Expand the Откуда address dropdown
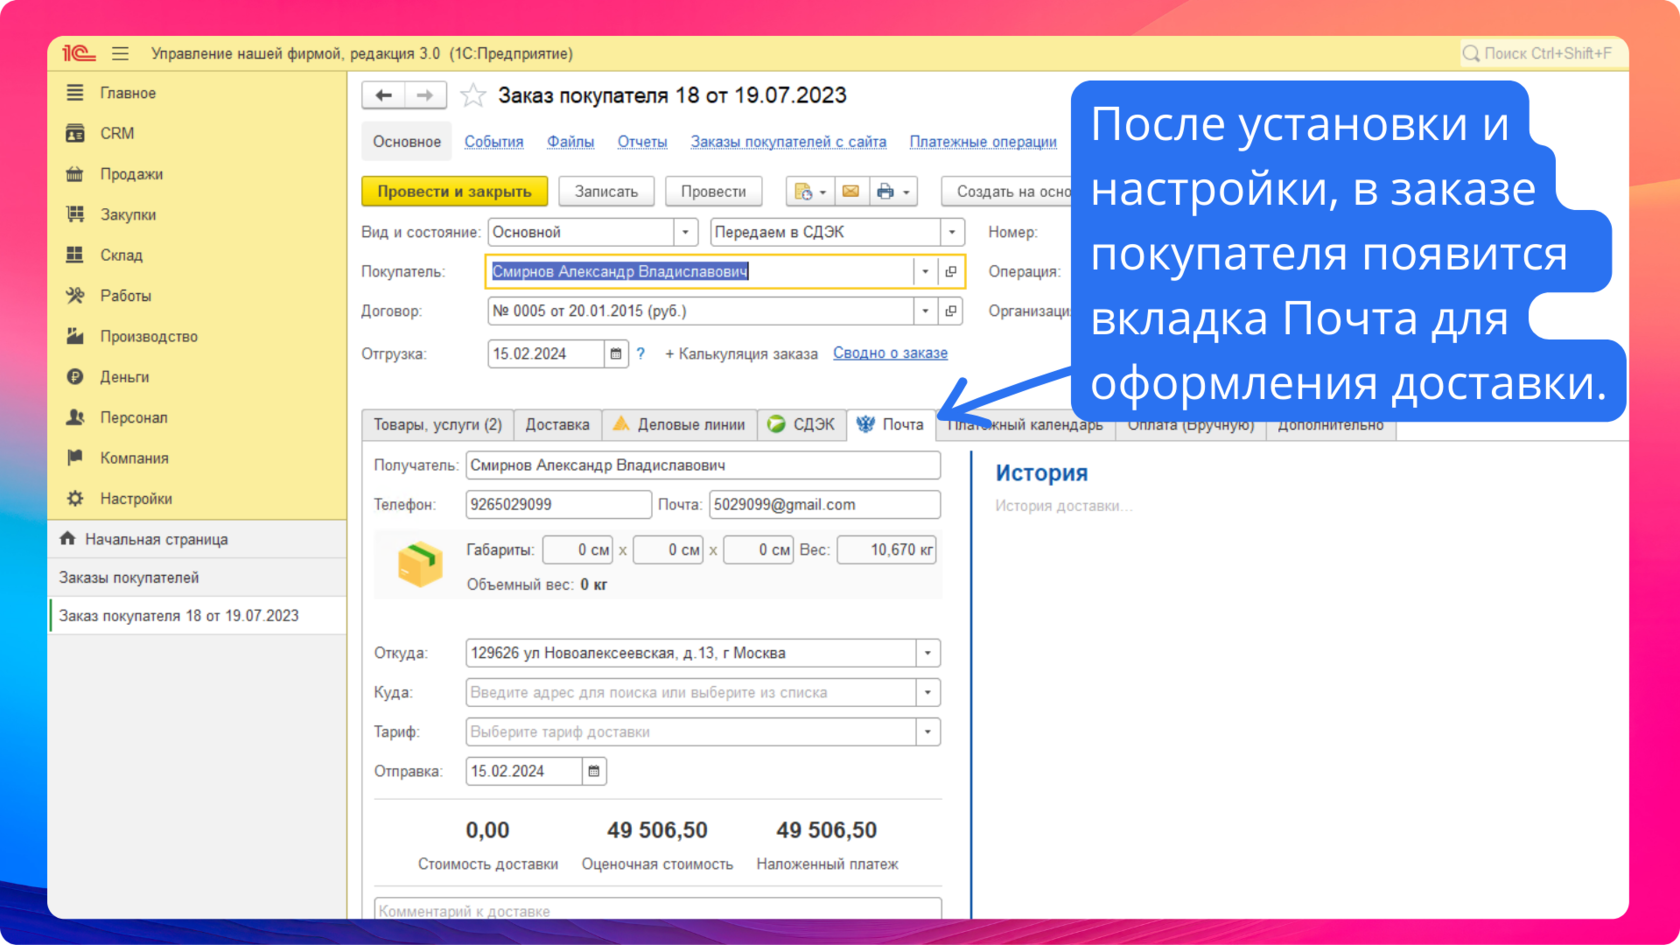 pos(928,653)
